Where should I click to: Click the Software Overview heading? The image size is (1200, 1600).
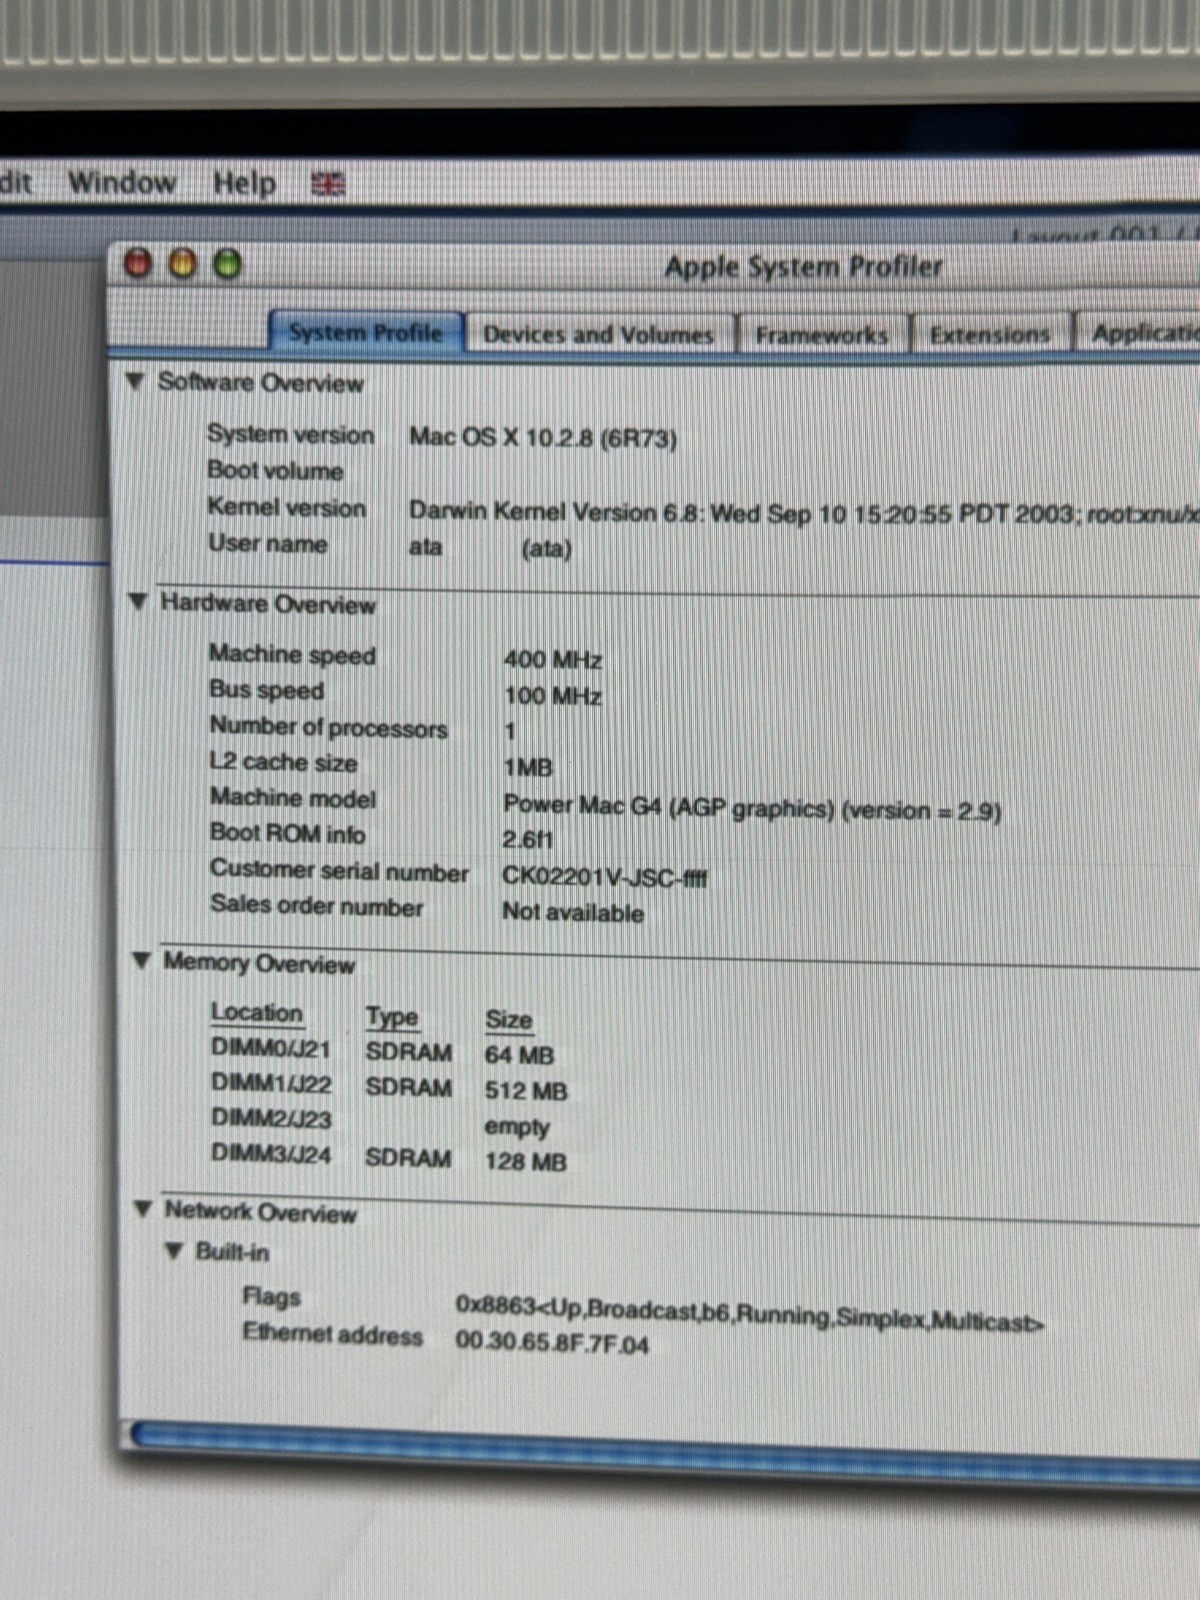tap(261, 383)
